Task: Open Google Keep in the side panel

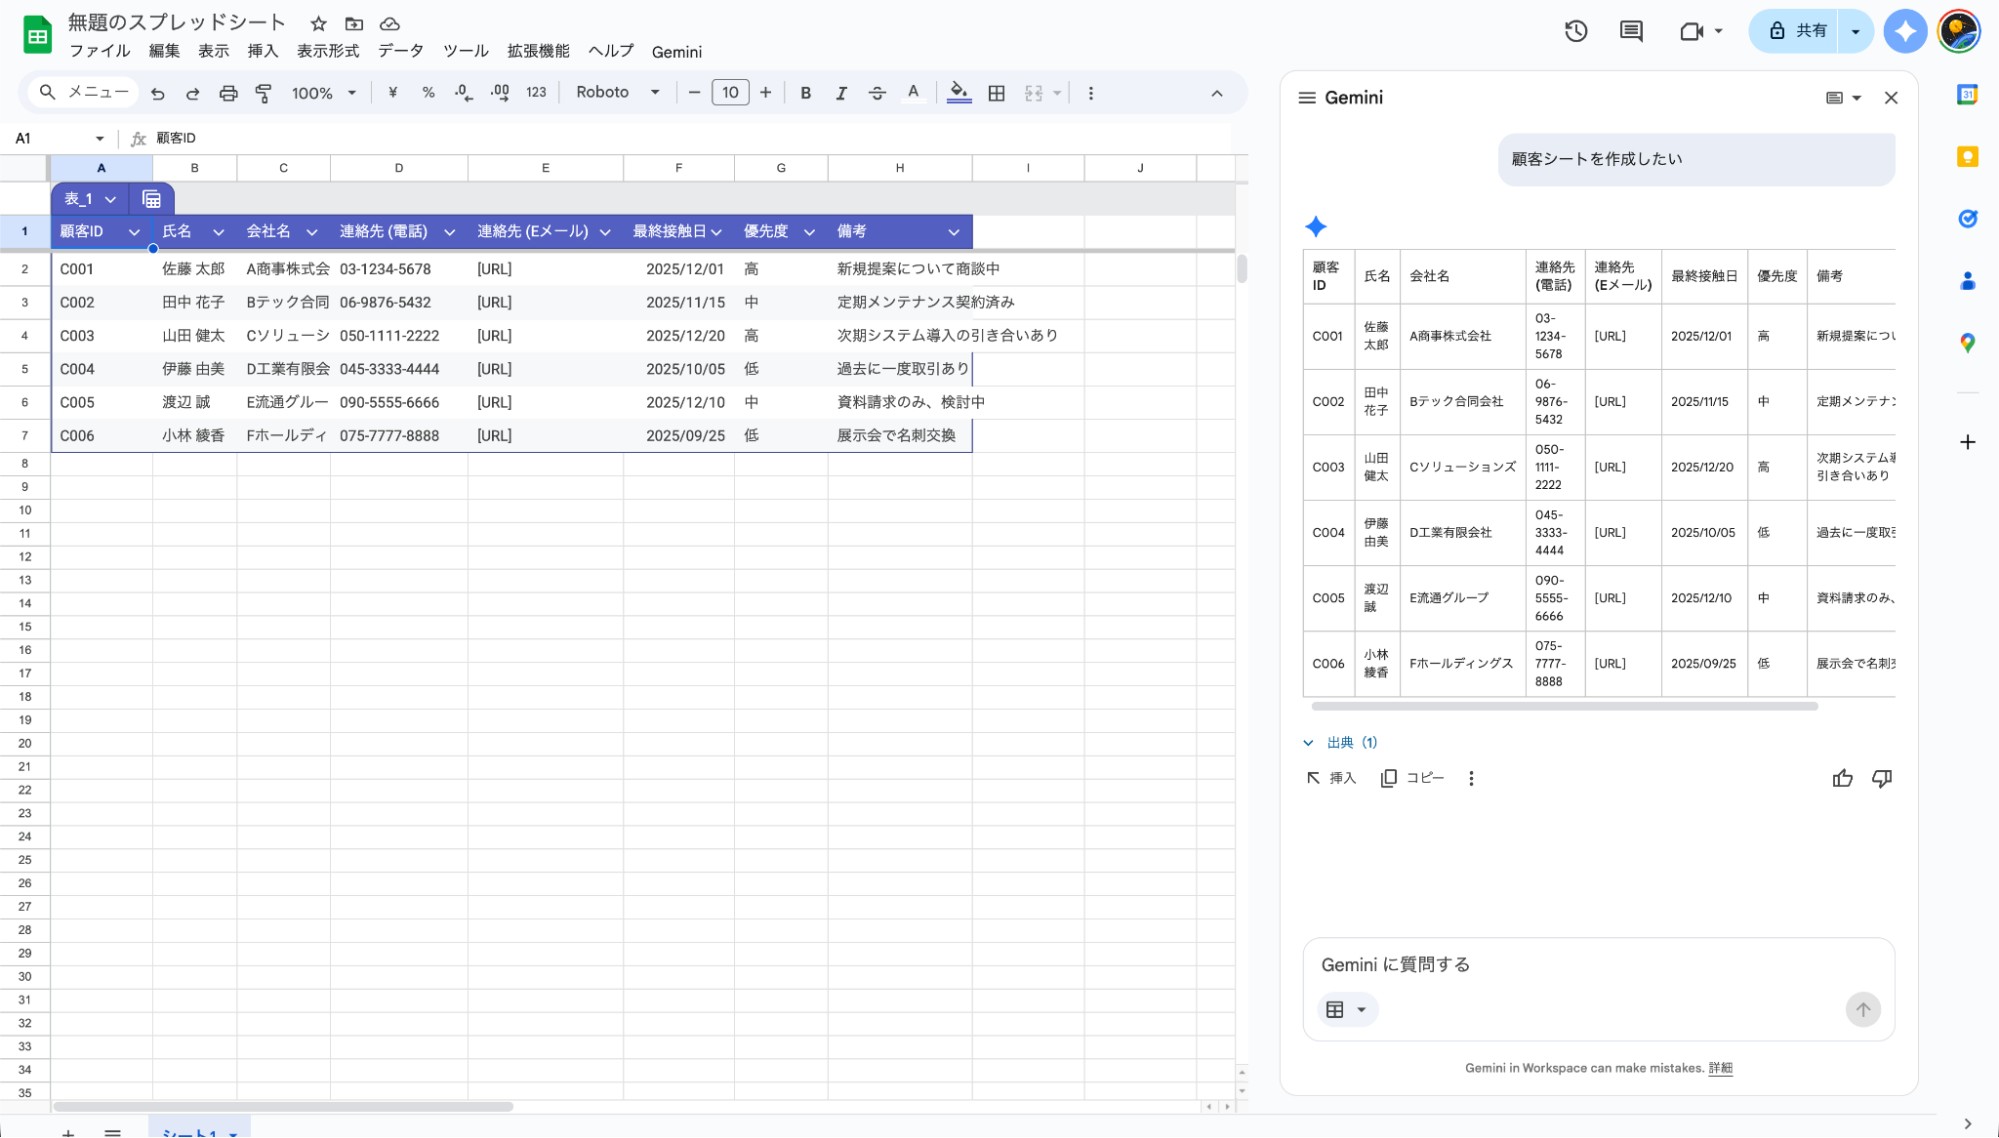Action: (1966, 156)
